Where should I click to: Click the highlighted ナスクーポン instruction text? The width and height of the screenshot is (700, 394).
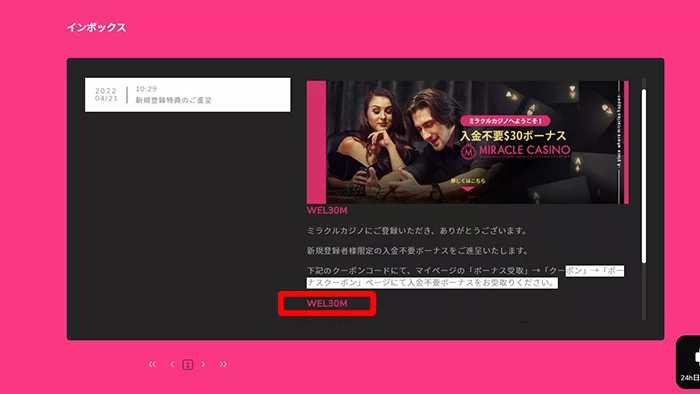432,282
